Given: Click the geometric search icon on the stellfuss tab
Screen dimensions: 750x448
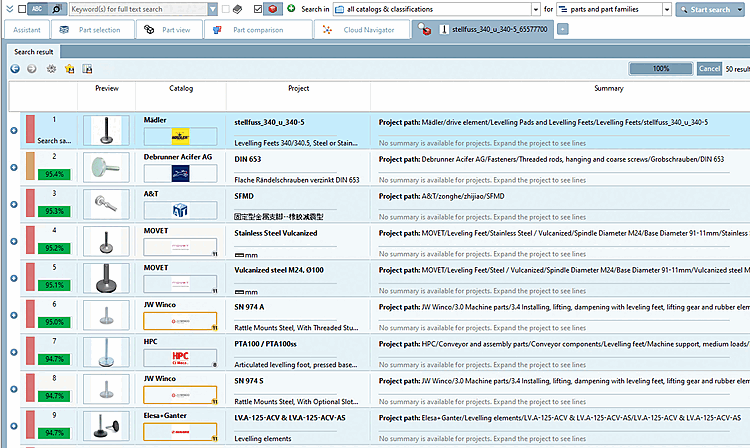Looking at the screenshot, I should (x=424, y=29).
